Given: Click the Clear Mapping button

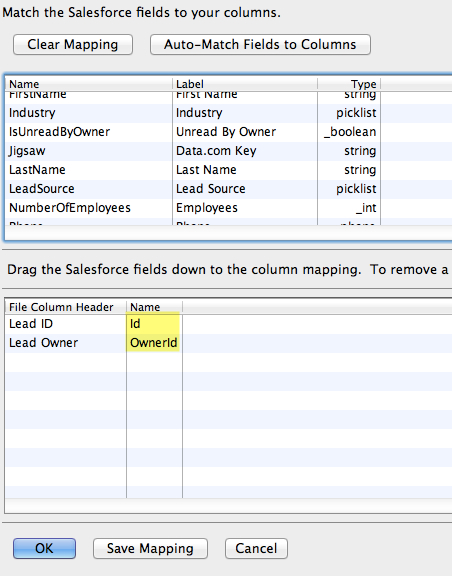Looking at the screenshot, I should [x=73, y=44].
